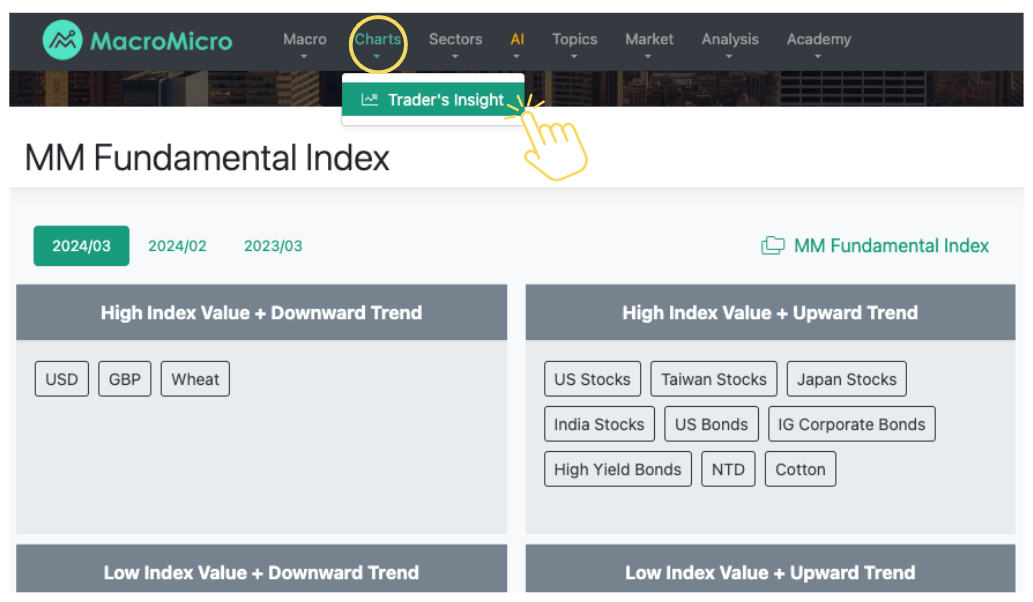Click Low Index Value + Downward Trend header
The image size is (1033, 602).
point(262,569)
